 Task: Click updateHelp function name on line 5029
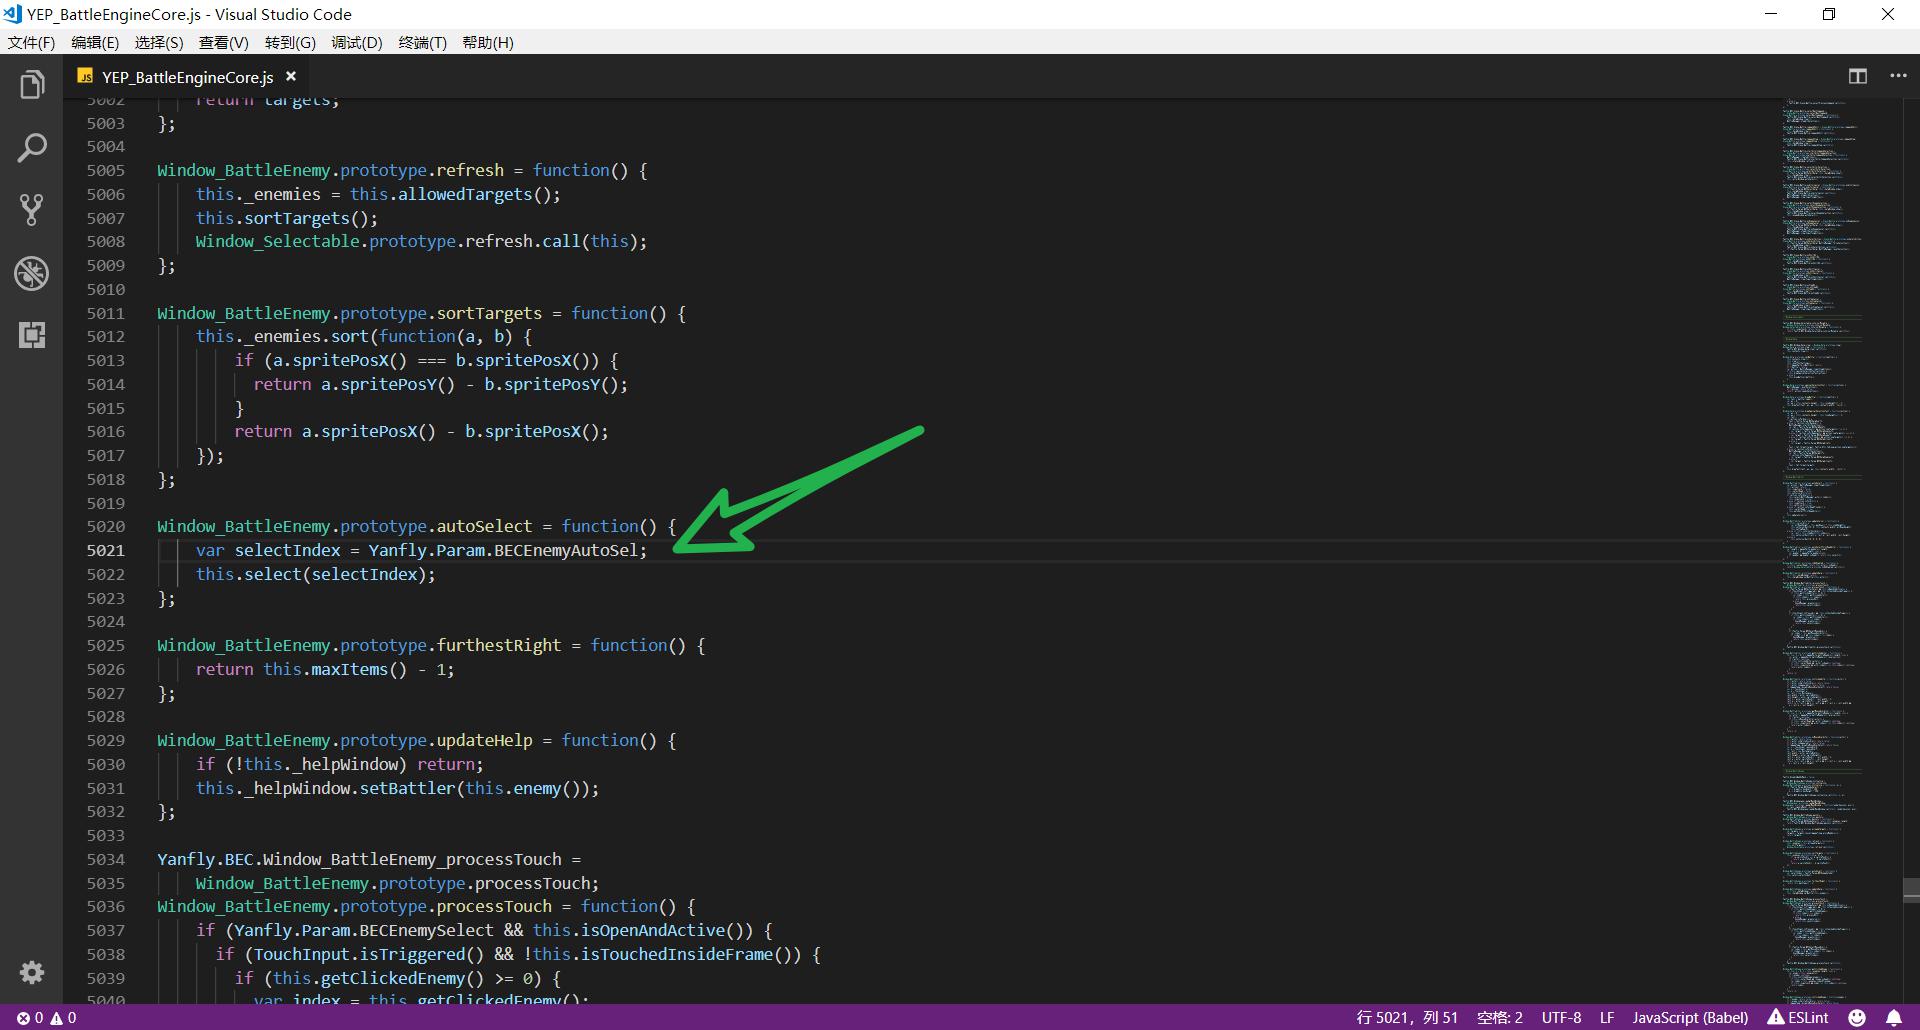(484, 740)
